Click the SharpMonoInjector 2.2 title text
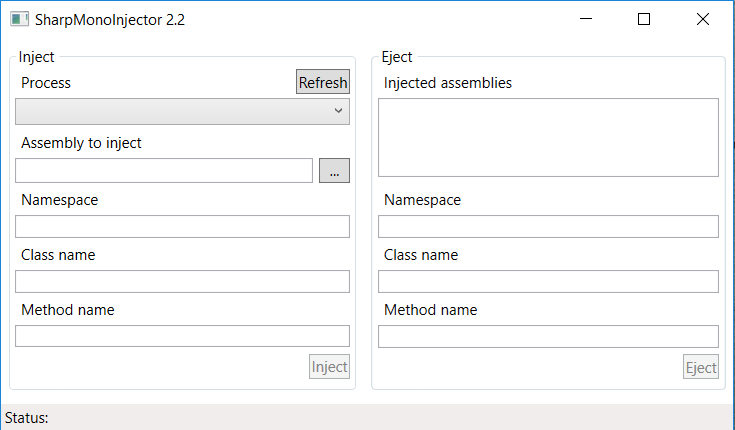The height and width of the screenshot is (430, 735). coord(110,19)
